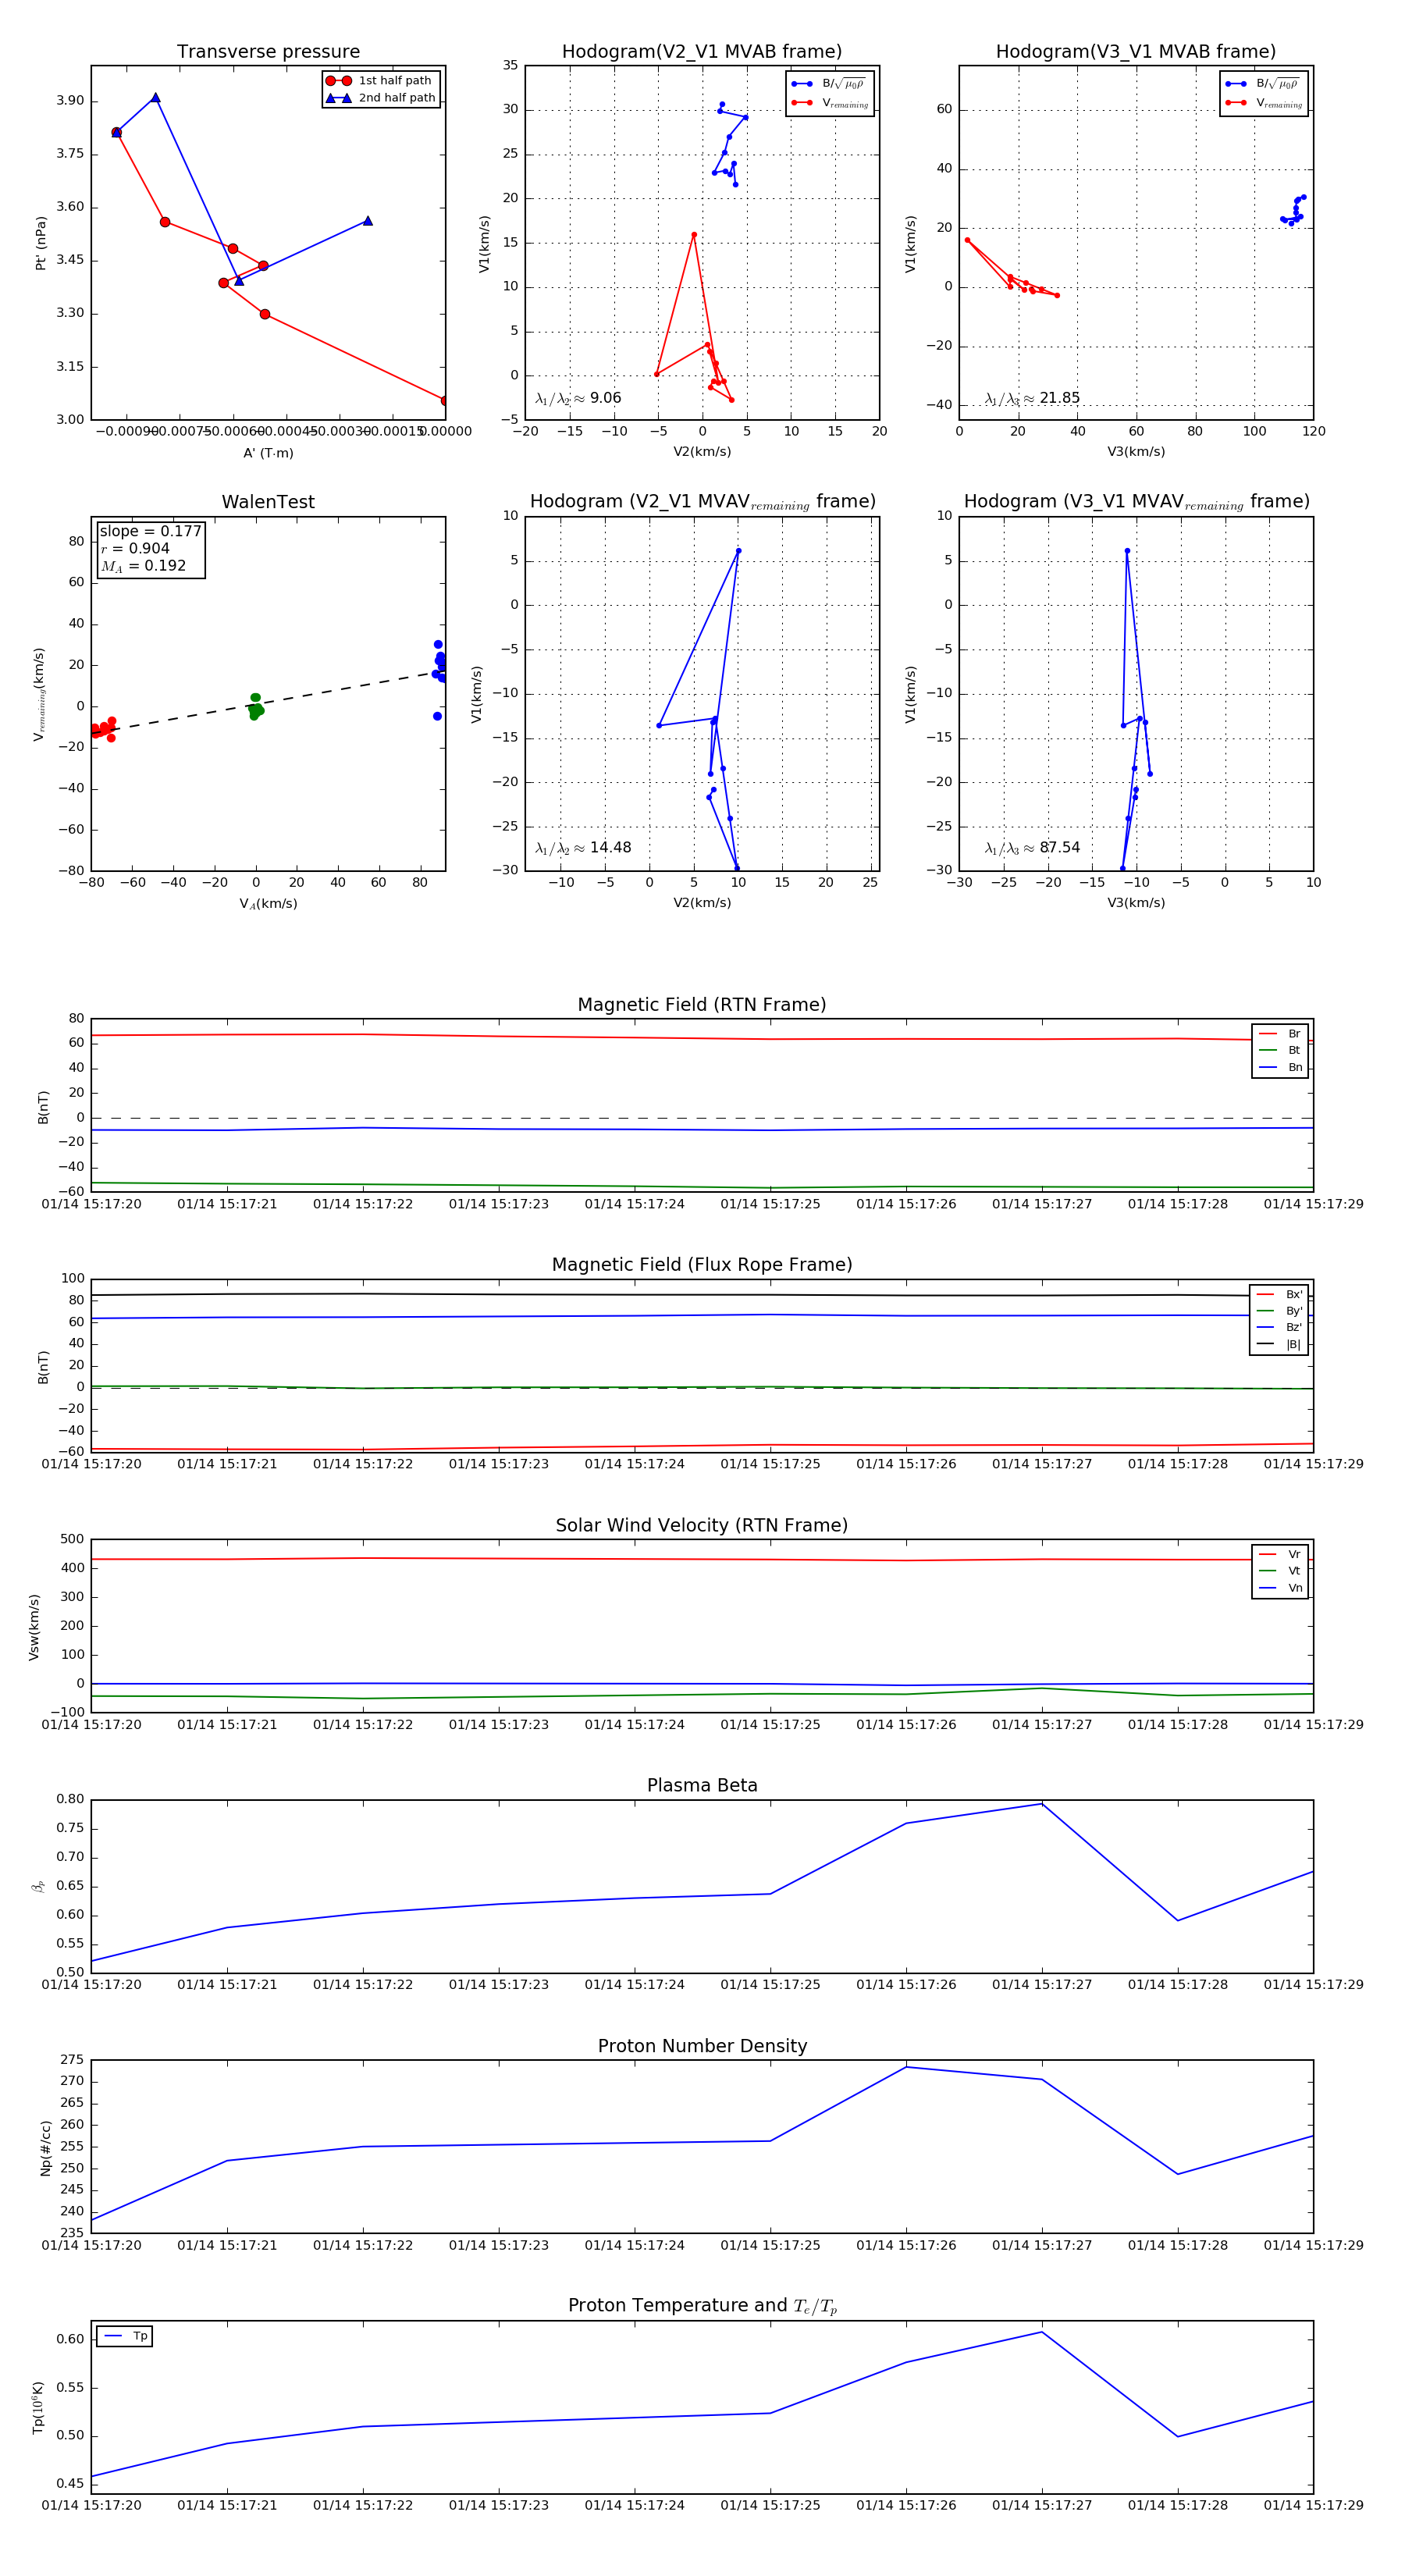1405x2576 pixels.
Task: Click the "Proton Temperature and Te/Tp" title
Action: click(x=702, y=2306)
